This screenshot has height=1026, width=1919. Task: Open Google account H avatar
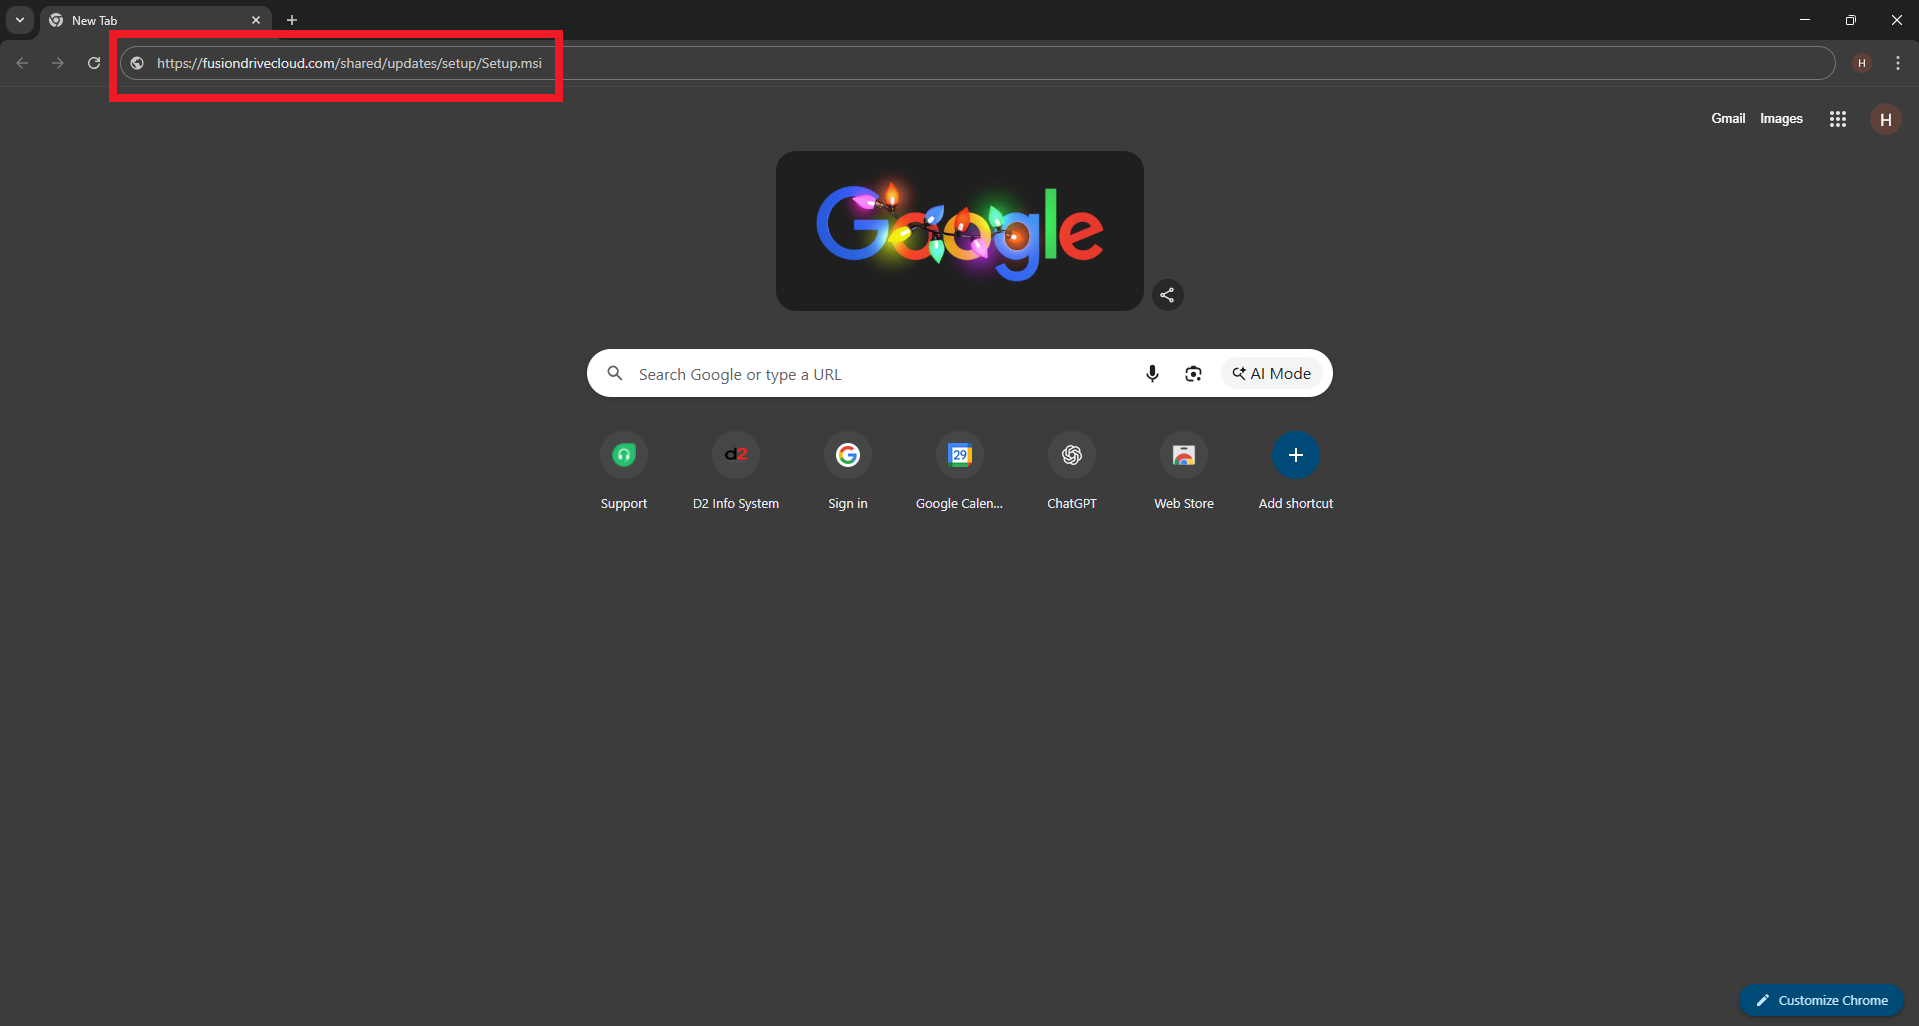click(1886, 119)
